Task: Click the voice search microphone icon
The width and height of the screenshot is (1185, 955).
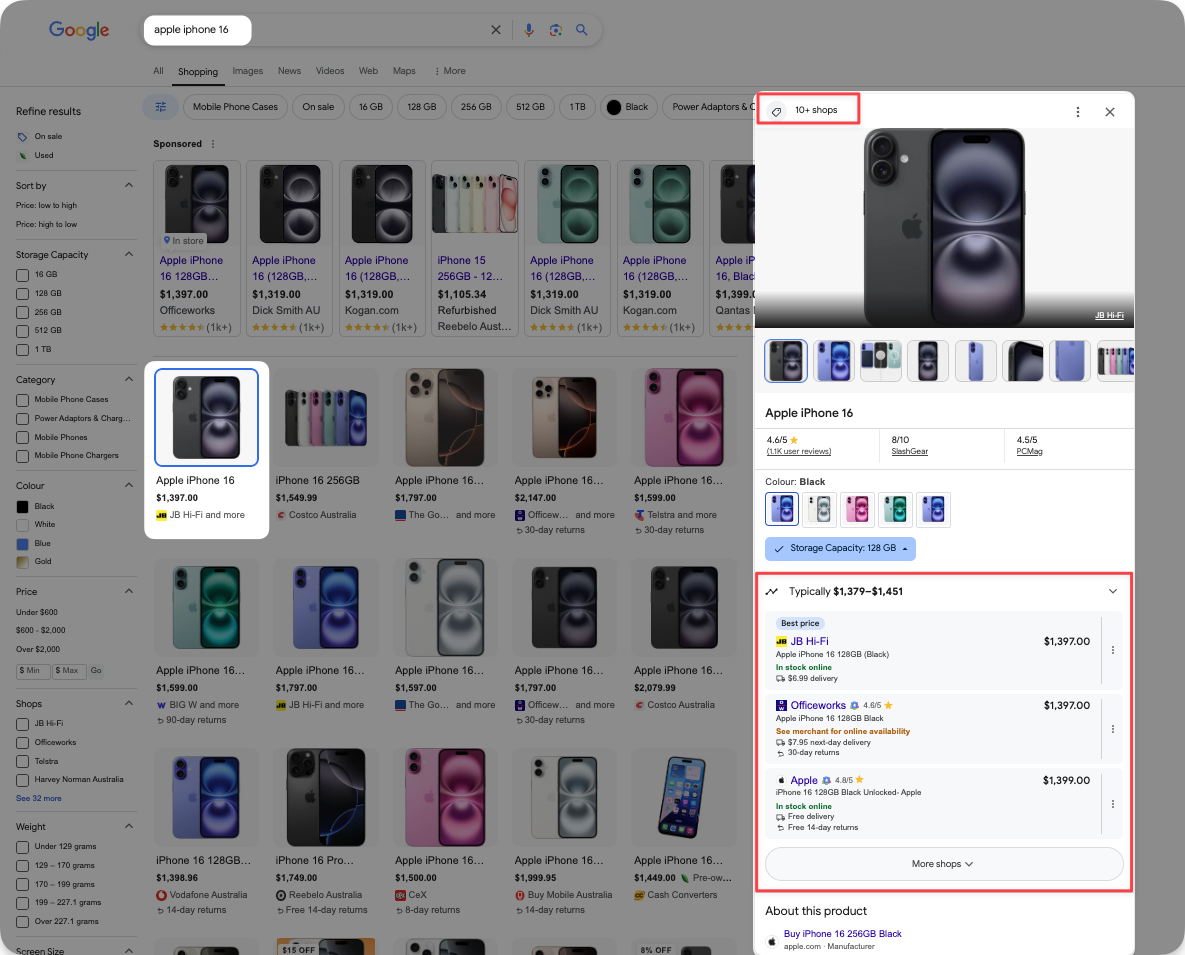Action: (529, 30)
